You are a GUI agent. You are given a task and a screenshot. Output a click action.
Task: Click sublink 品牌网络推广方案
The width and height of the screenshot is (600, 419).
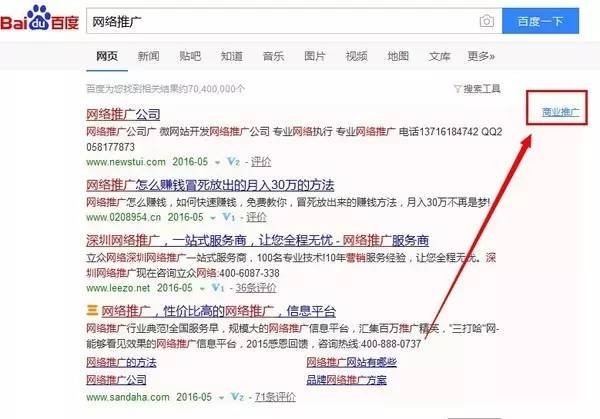point(346,380)
